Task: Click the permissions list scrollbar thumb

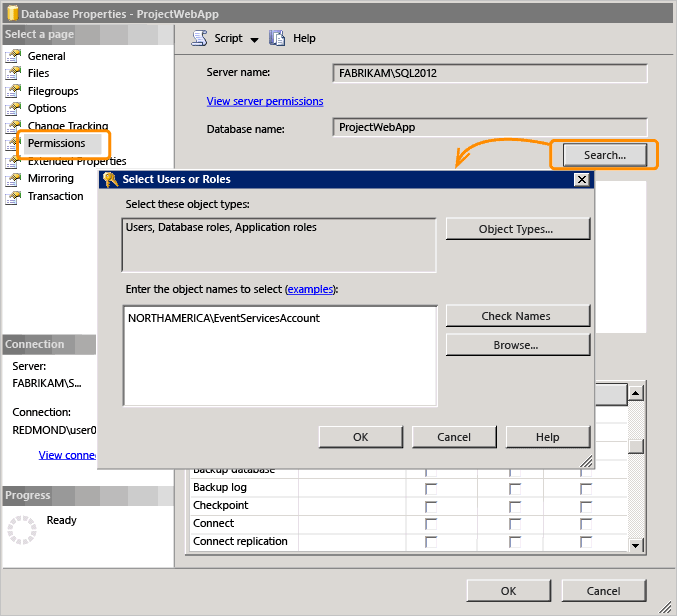Action: click(636, 446)
